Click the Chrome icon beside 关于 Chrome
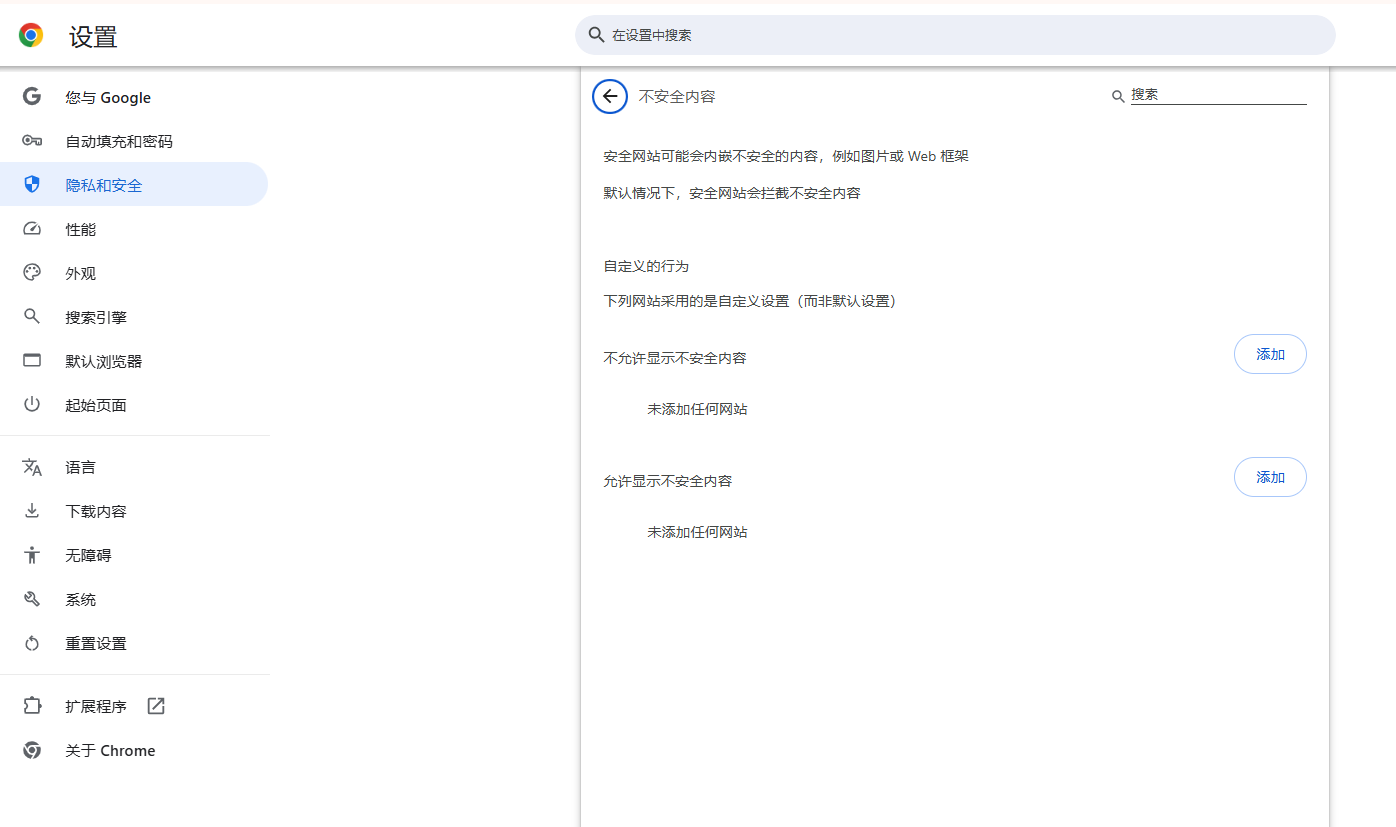1396x827 pixels. coord(32,750)
